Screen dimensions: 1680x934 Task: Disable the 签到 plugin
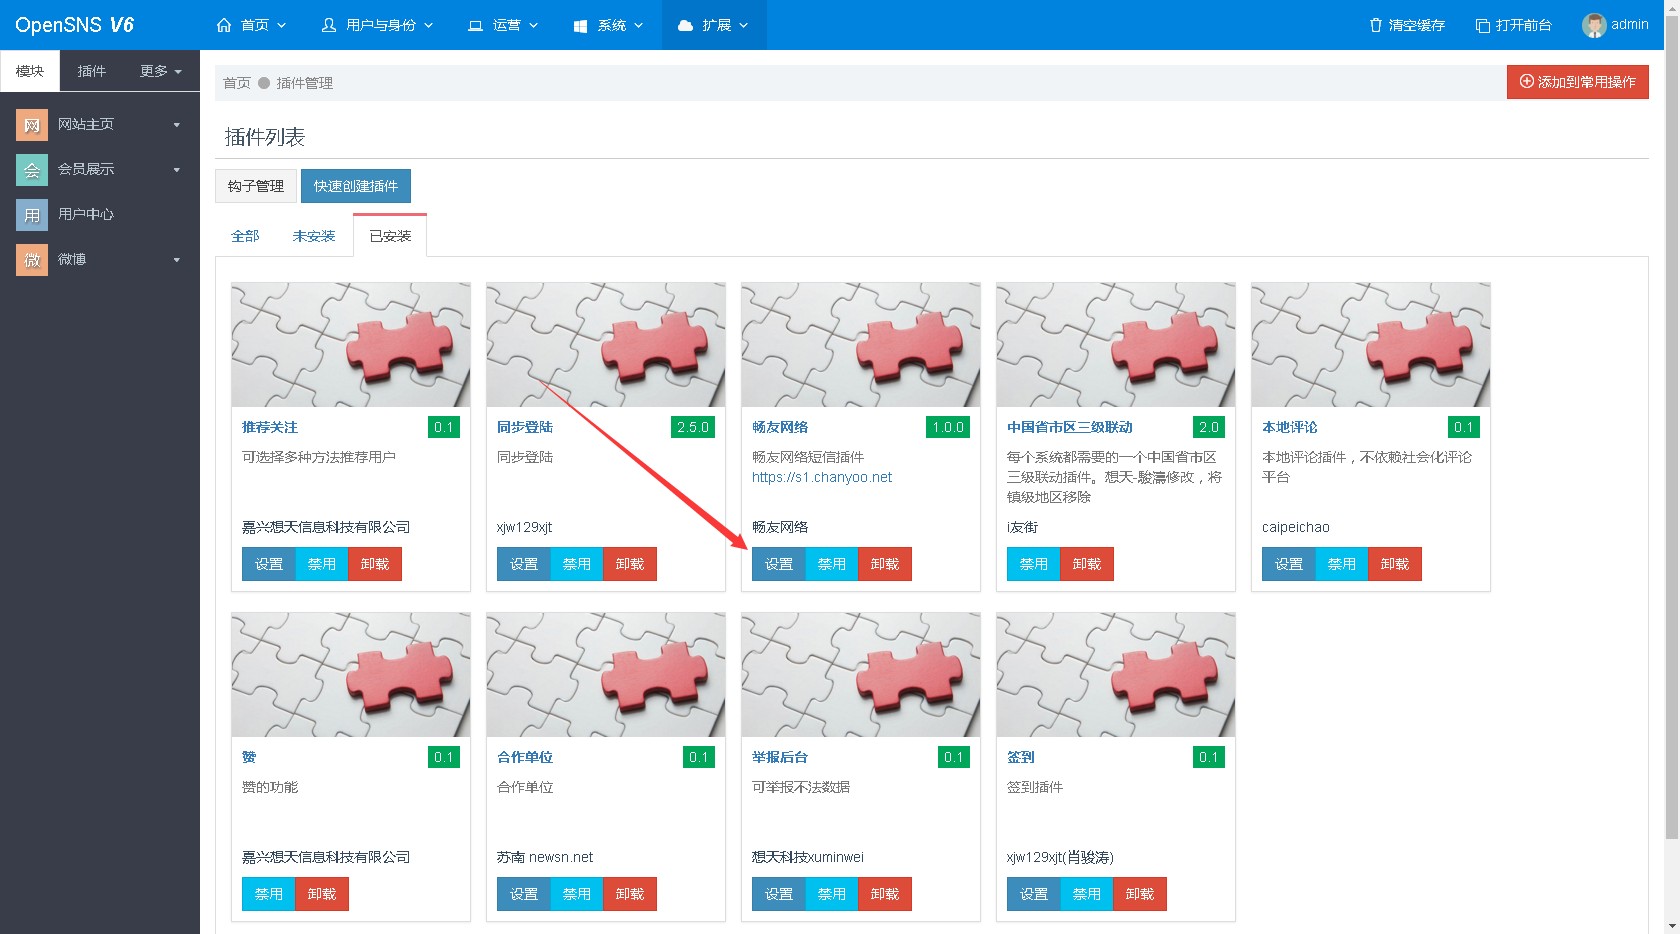(1087, 894)
